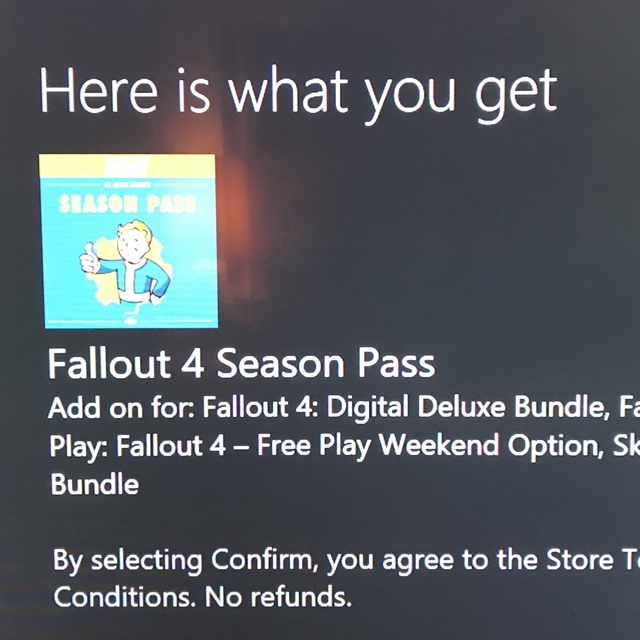Click the "By selecting" agreement text
Image resolution: width=640 pixels, height=640 pixels.
[127, 561]
